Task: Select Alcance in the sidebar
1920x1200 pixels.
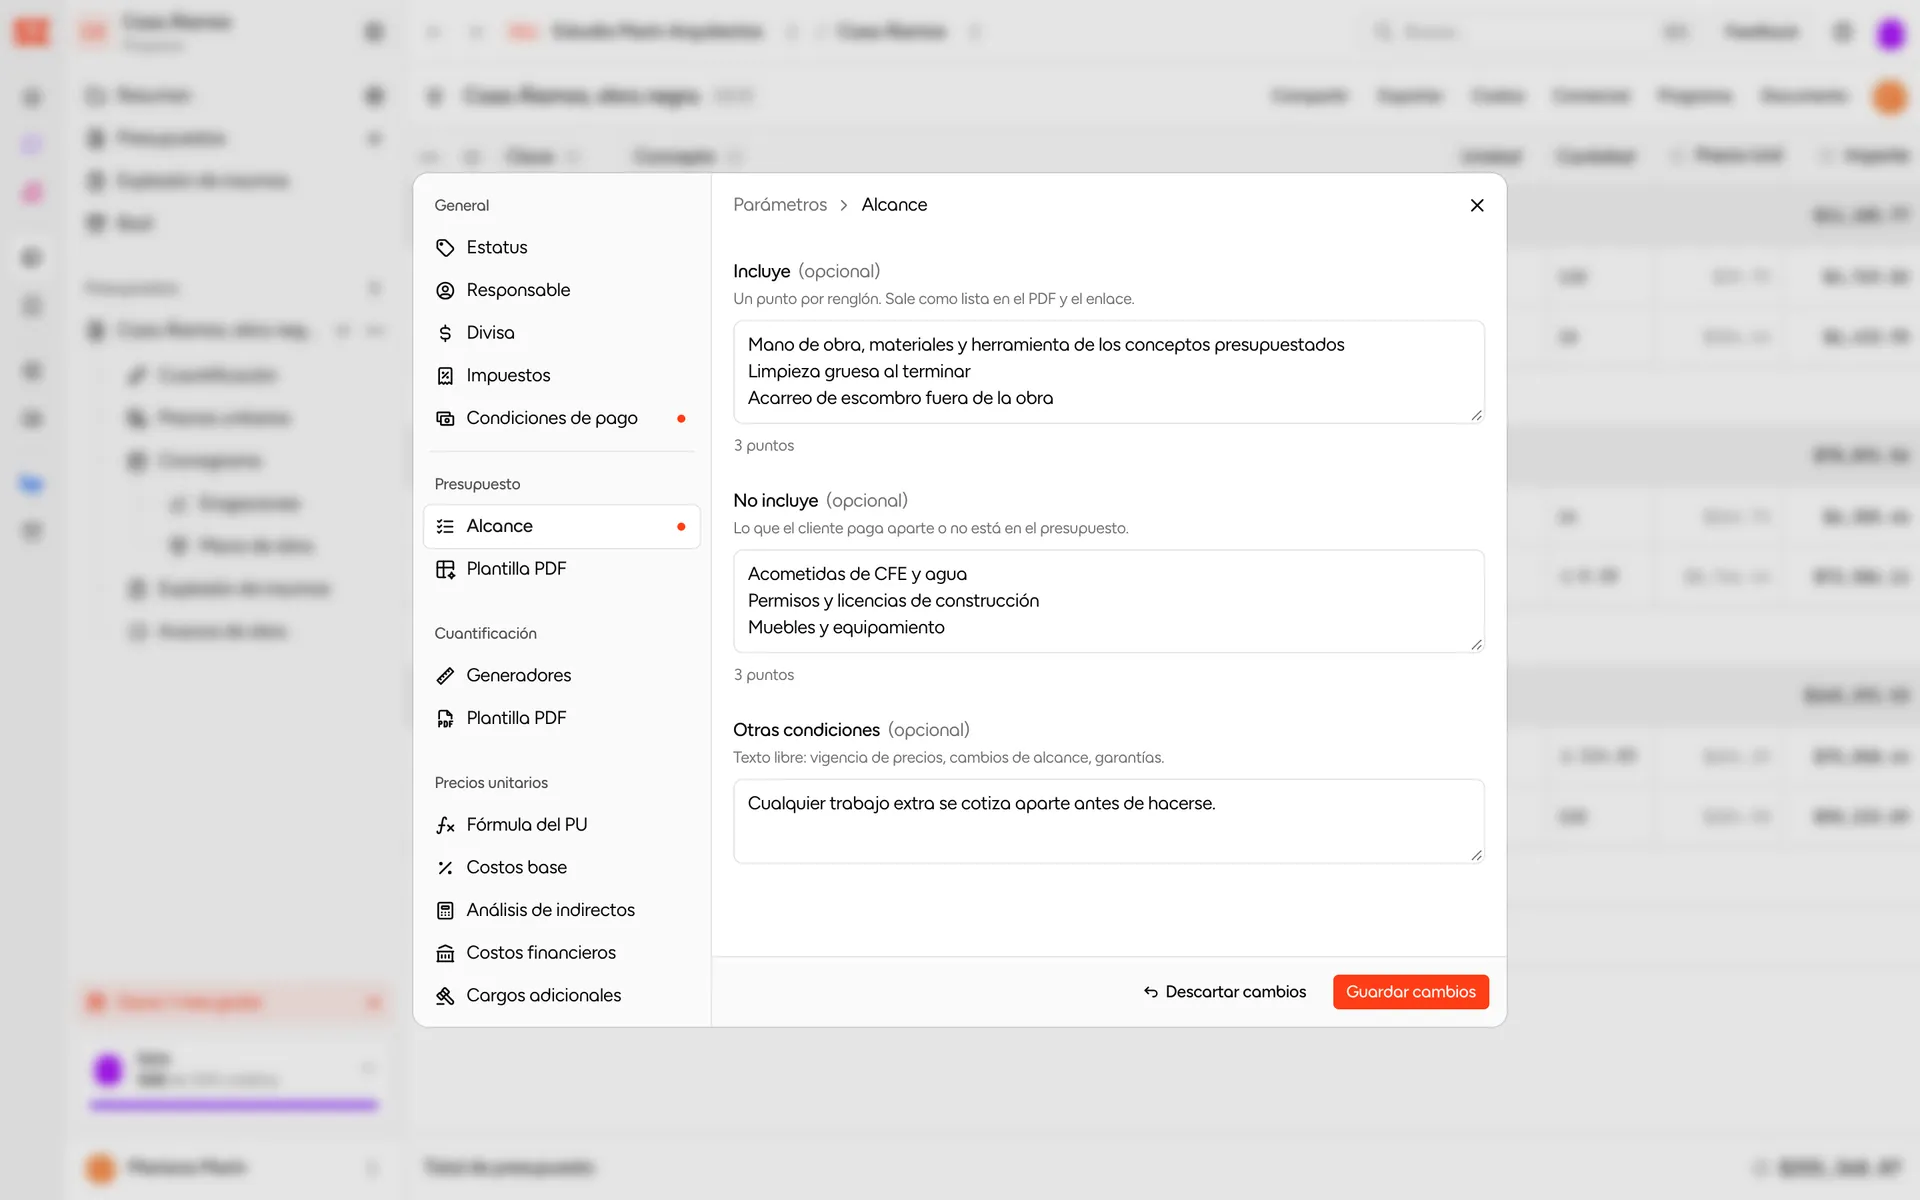Action: [x=561, y=526]
